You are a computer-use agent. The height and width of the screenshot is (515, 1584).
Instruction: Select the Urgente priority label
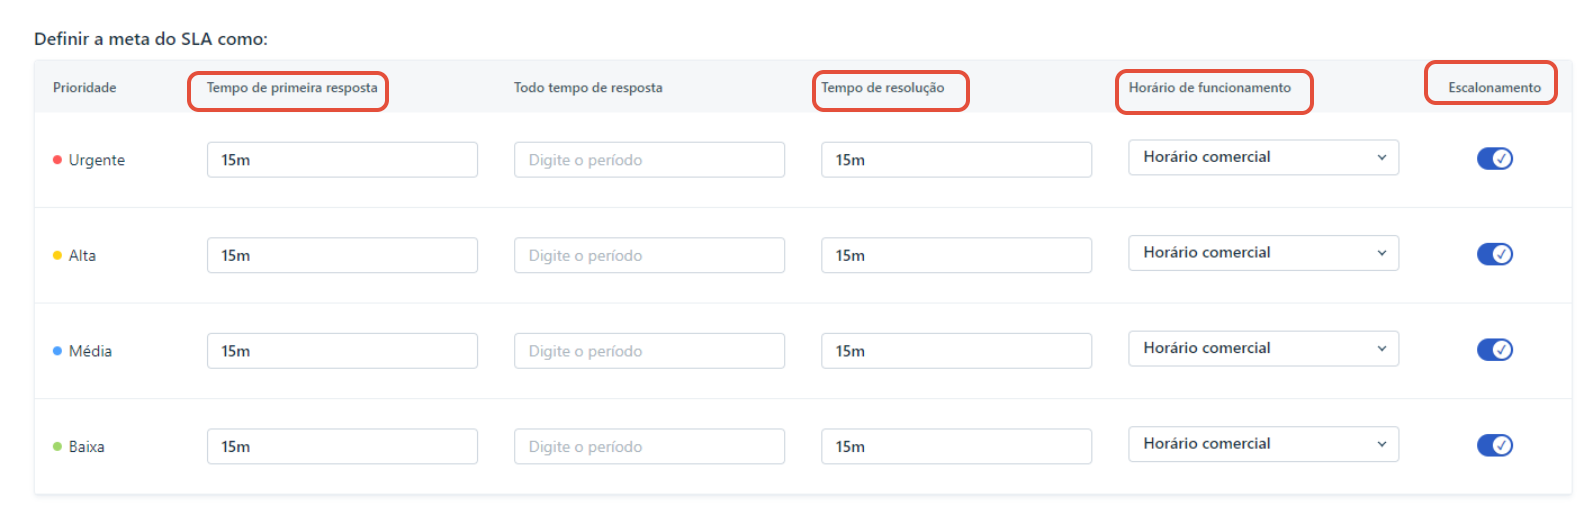pyautogui.click(x=96, y=160)
